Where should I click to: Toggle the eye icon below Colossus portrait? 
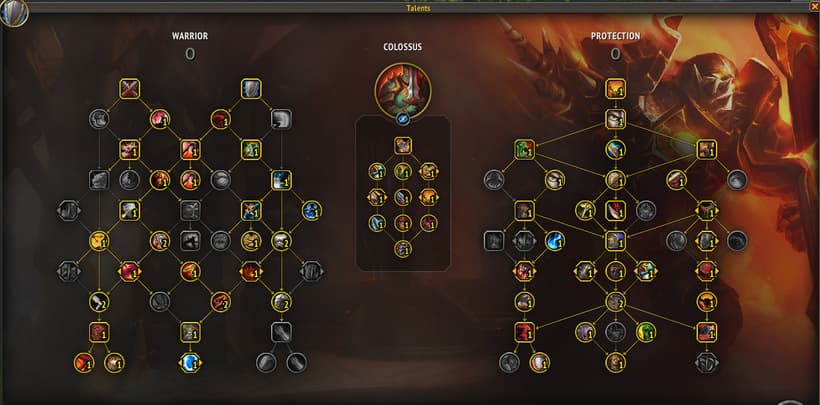[x=403, y=118]
